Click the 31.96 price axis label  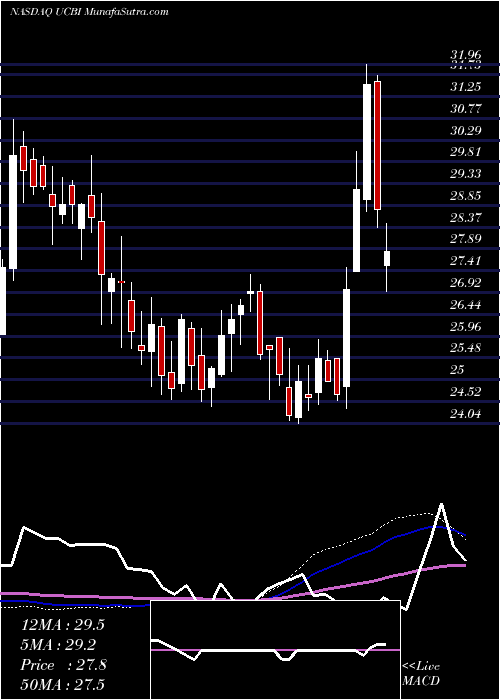(466, 55)
